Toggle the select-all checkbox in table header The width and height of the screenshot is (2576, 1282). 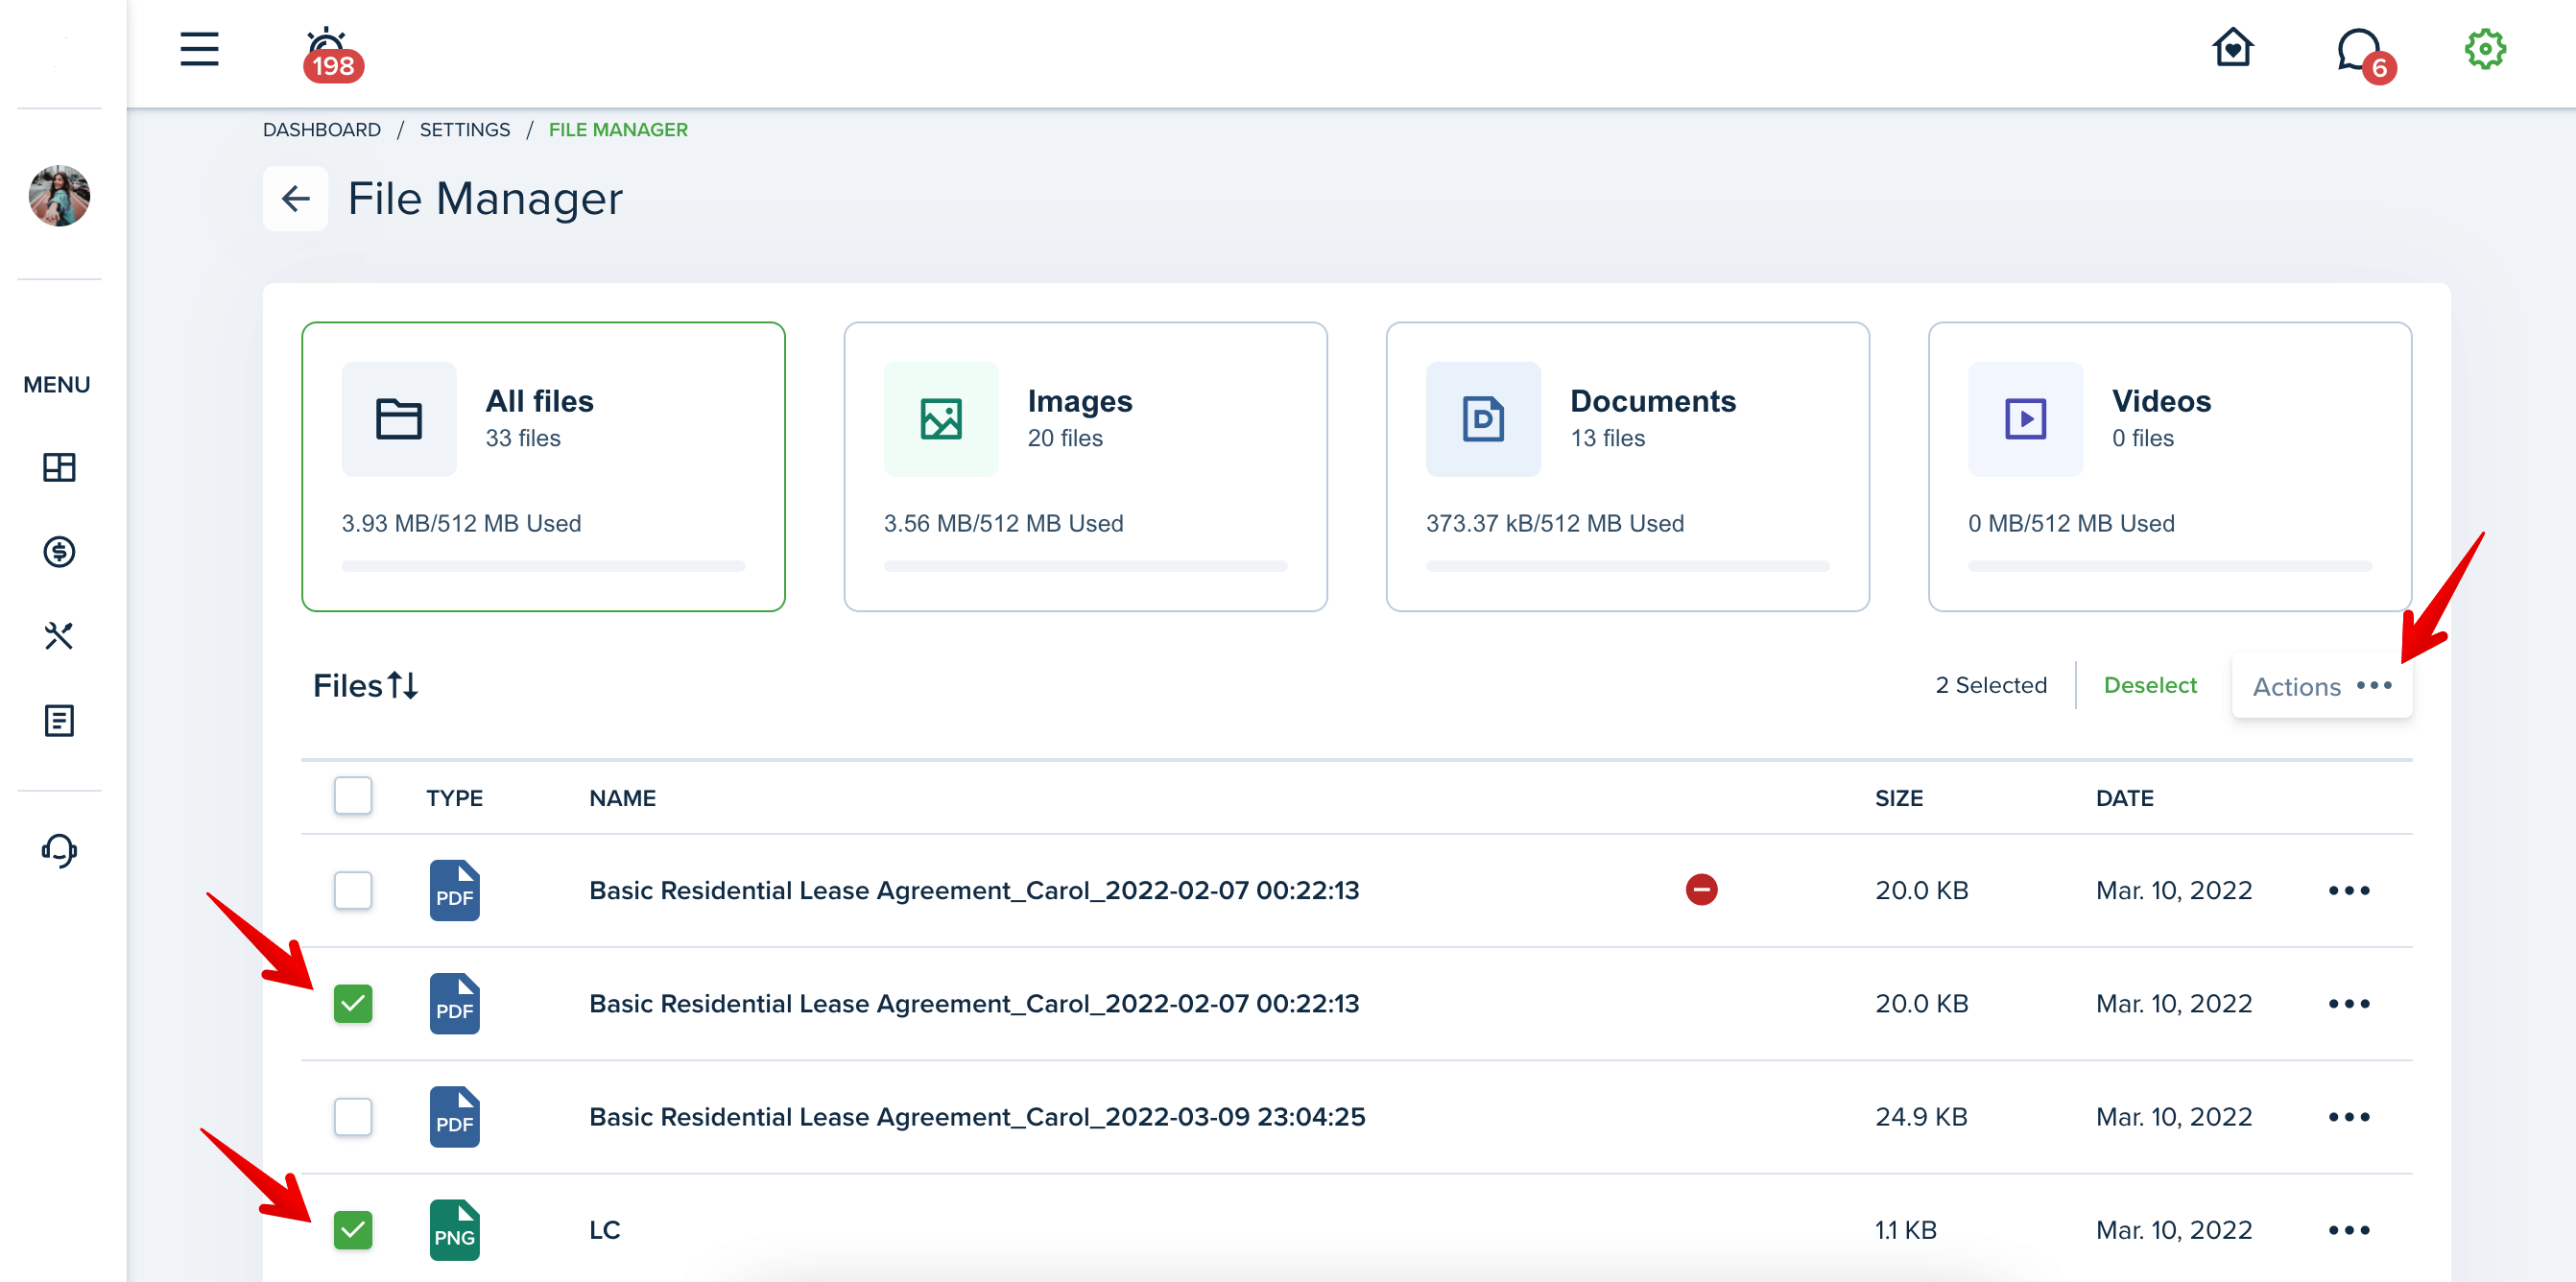pos(353,796)
